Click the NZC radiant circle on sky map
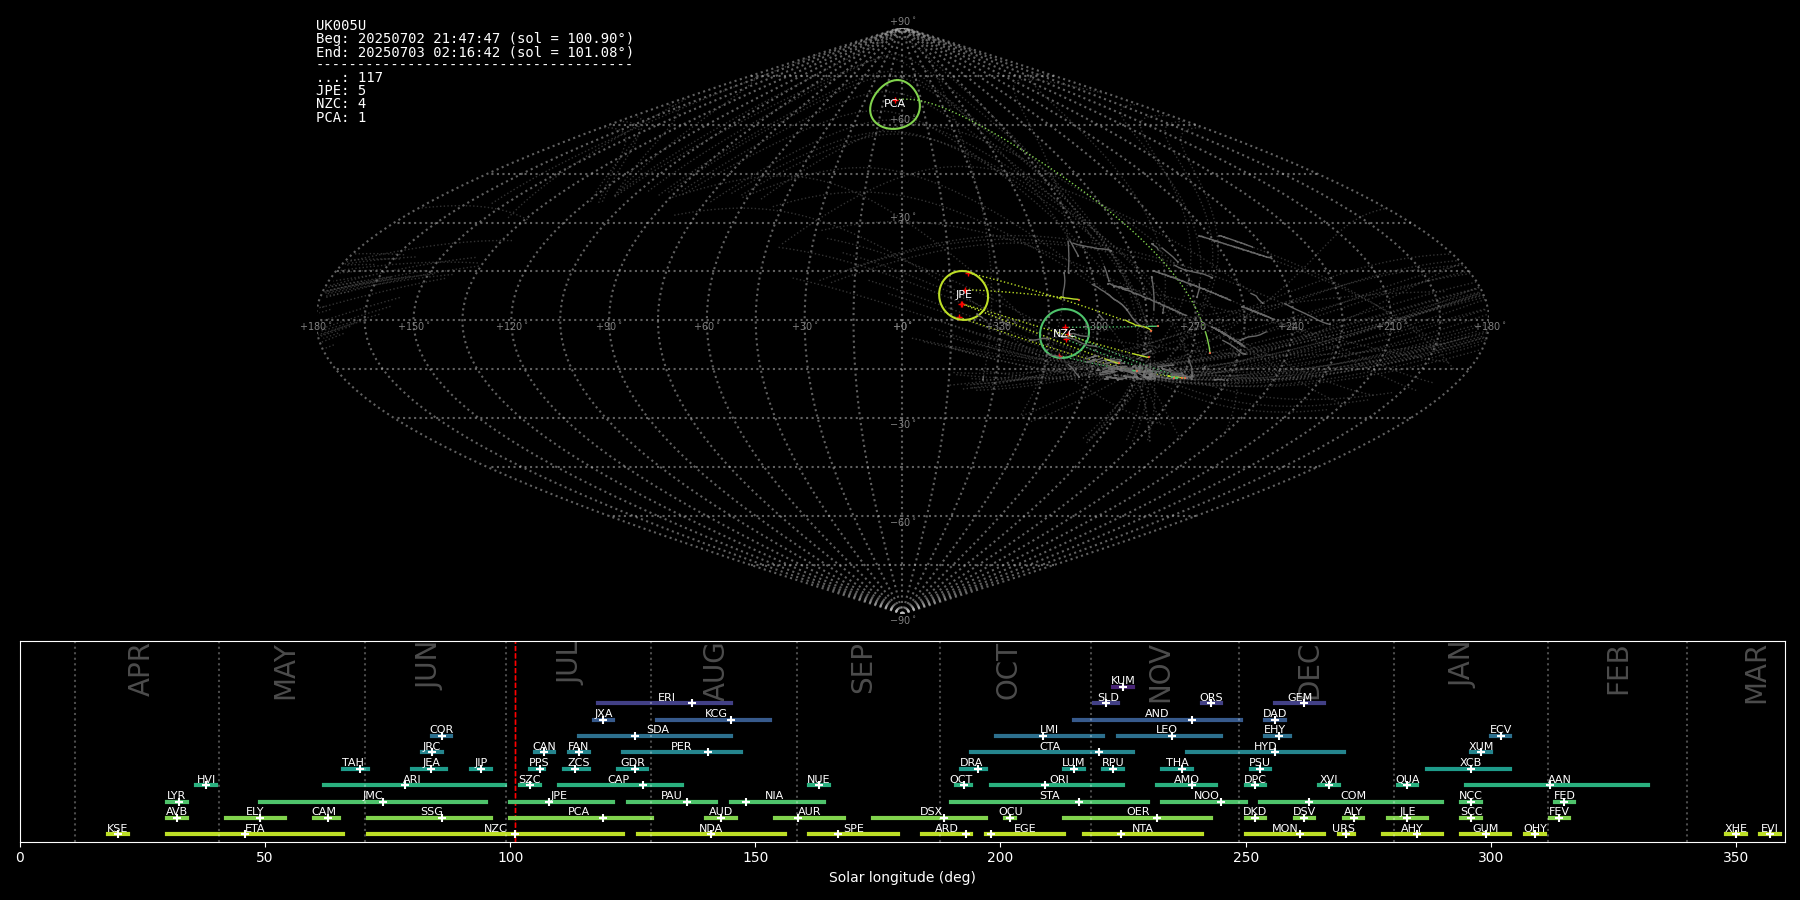 (1064, 333)
